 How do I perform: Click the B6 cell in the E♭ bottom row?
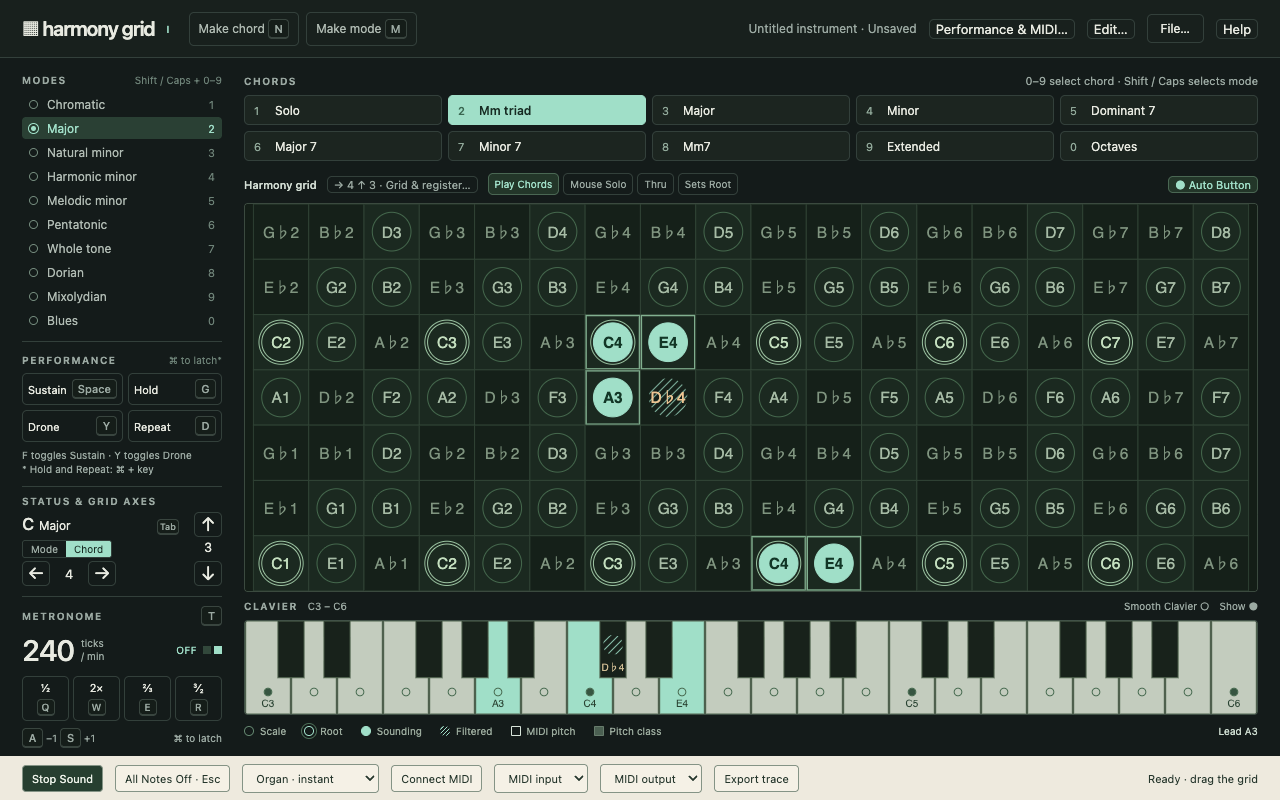[x=1221, y=508]
